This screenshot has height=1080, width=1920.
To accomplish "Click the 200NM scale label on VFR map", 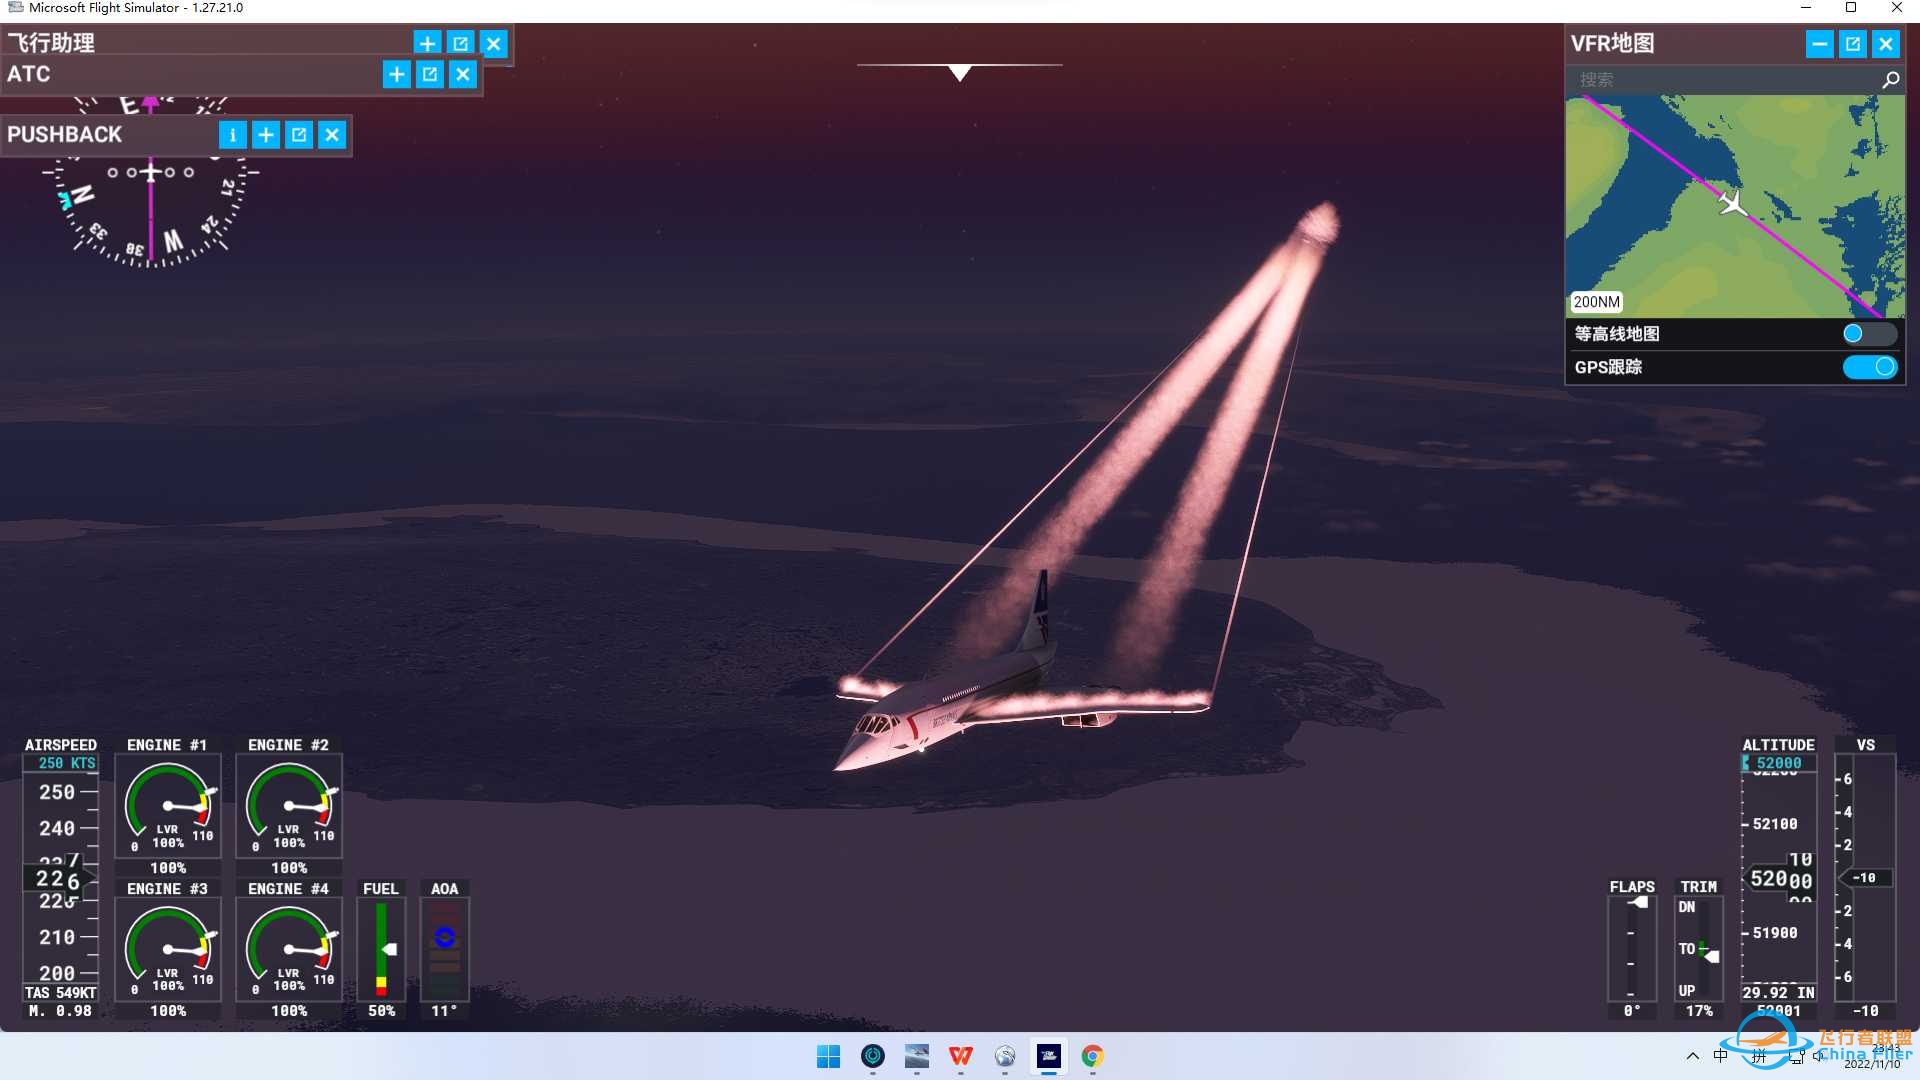I will pyautogui.click(x=1596, y=302).
